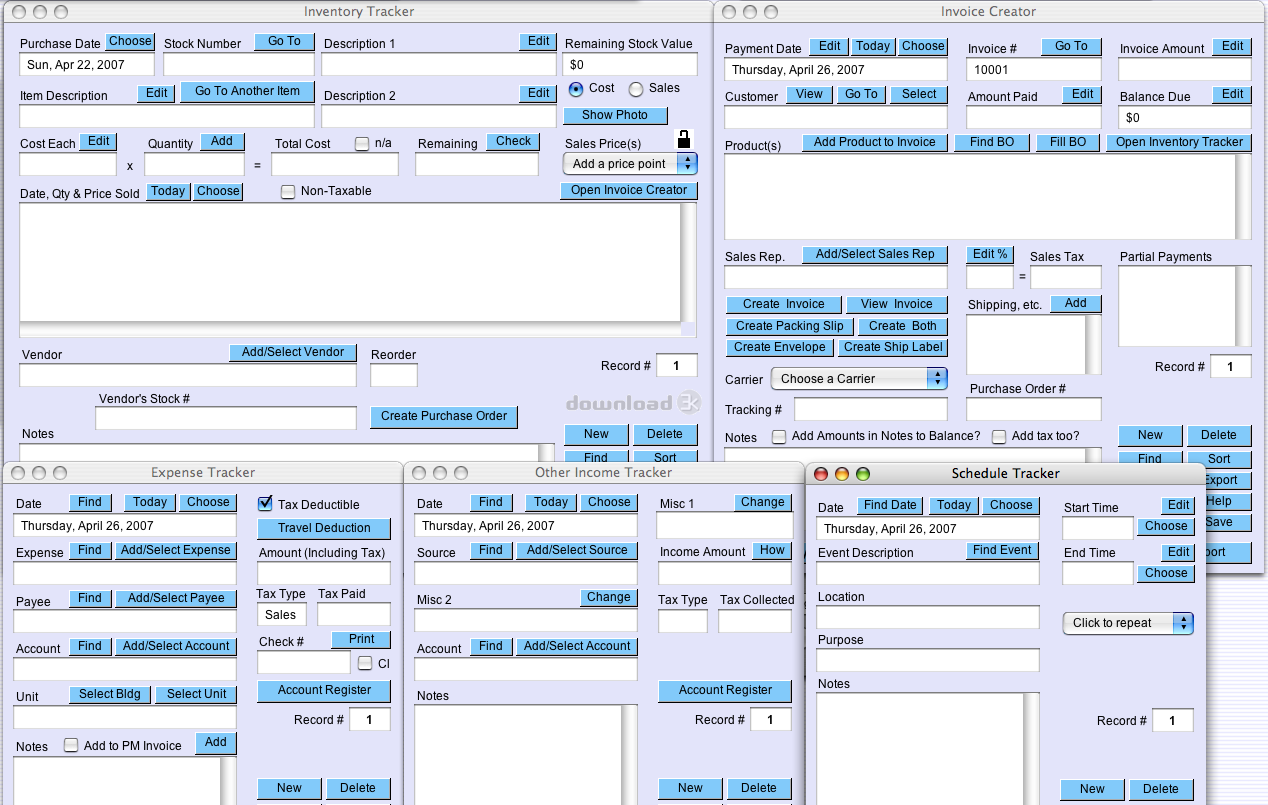This screenshot has width=1268, height=805.
Task: Click Add Product to Invoice
Action: tap(874, 142)
